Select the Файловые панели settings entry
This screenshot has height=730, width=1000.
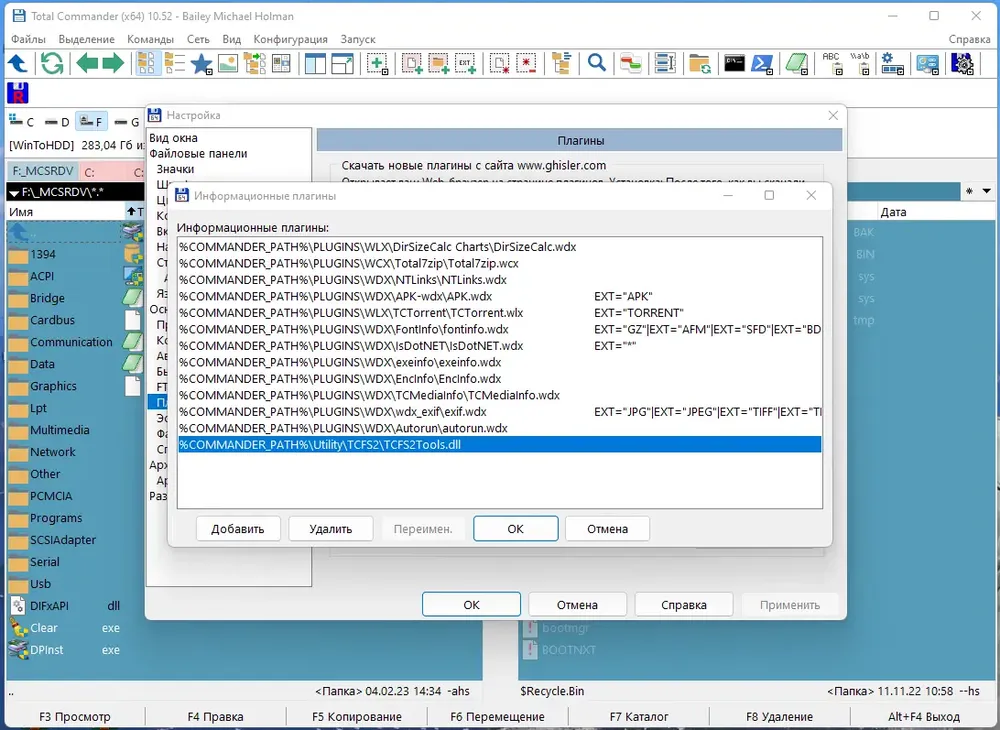click(198, 154)
